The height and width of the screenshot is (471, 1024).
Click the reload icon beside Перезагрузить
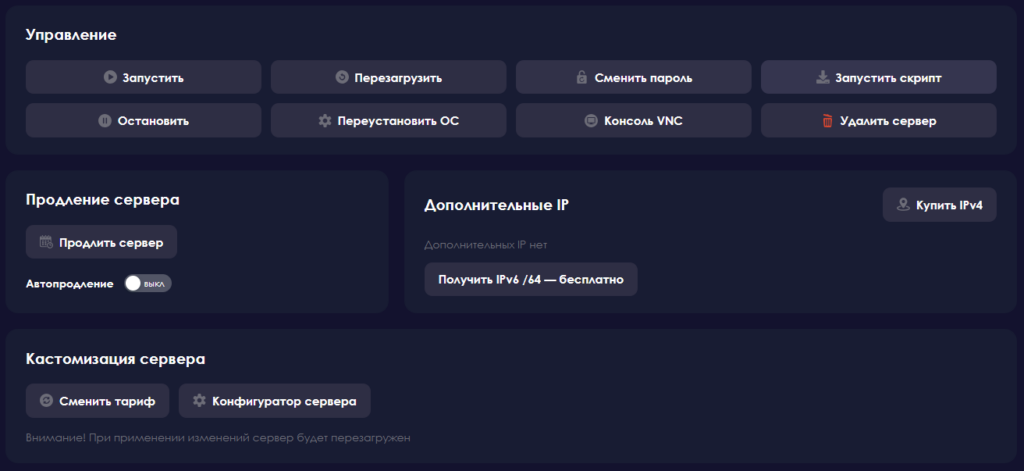(x=342, y=78)
